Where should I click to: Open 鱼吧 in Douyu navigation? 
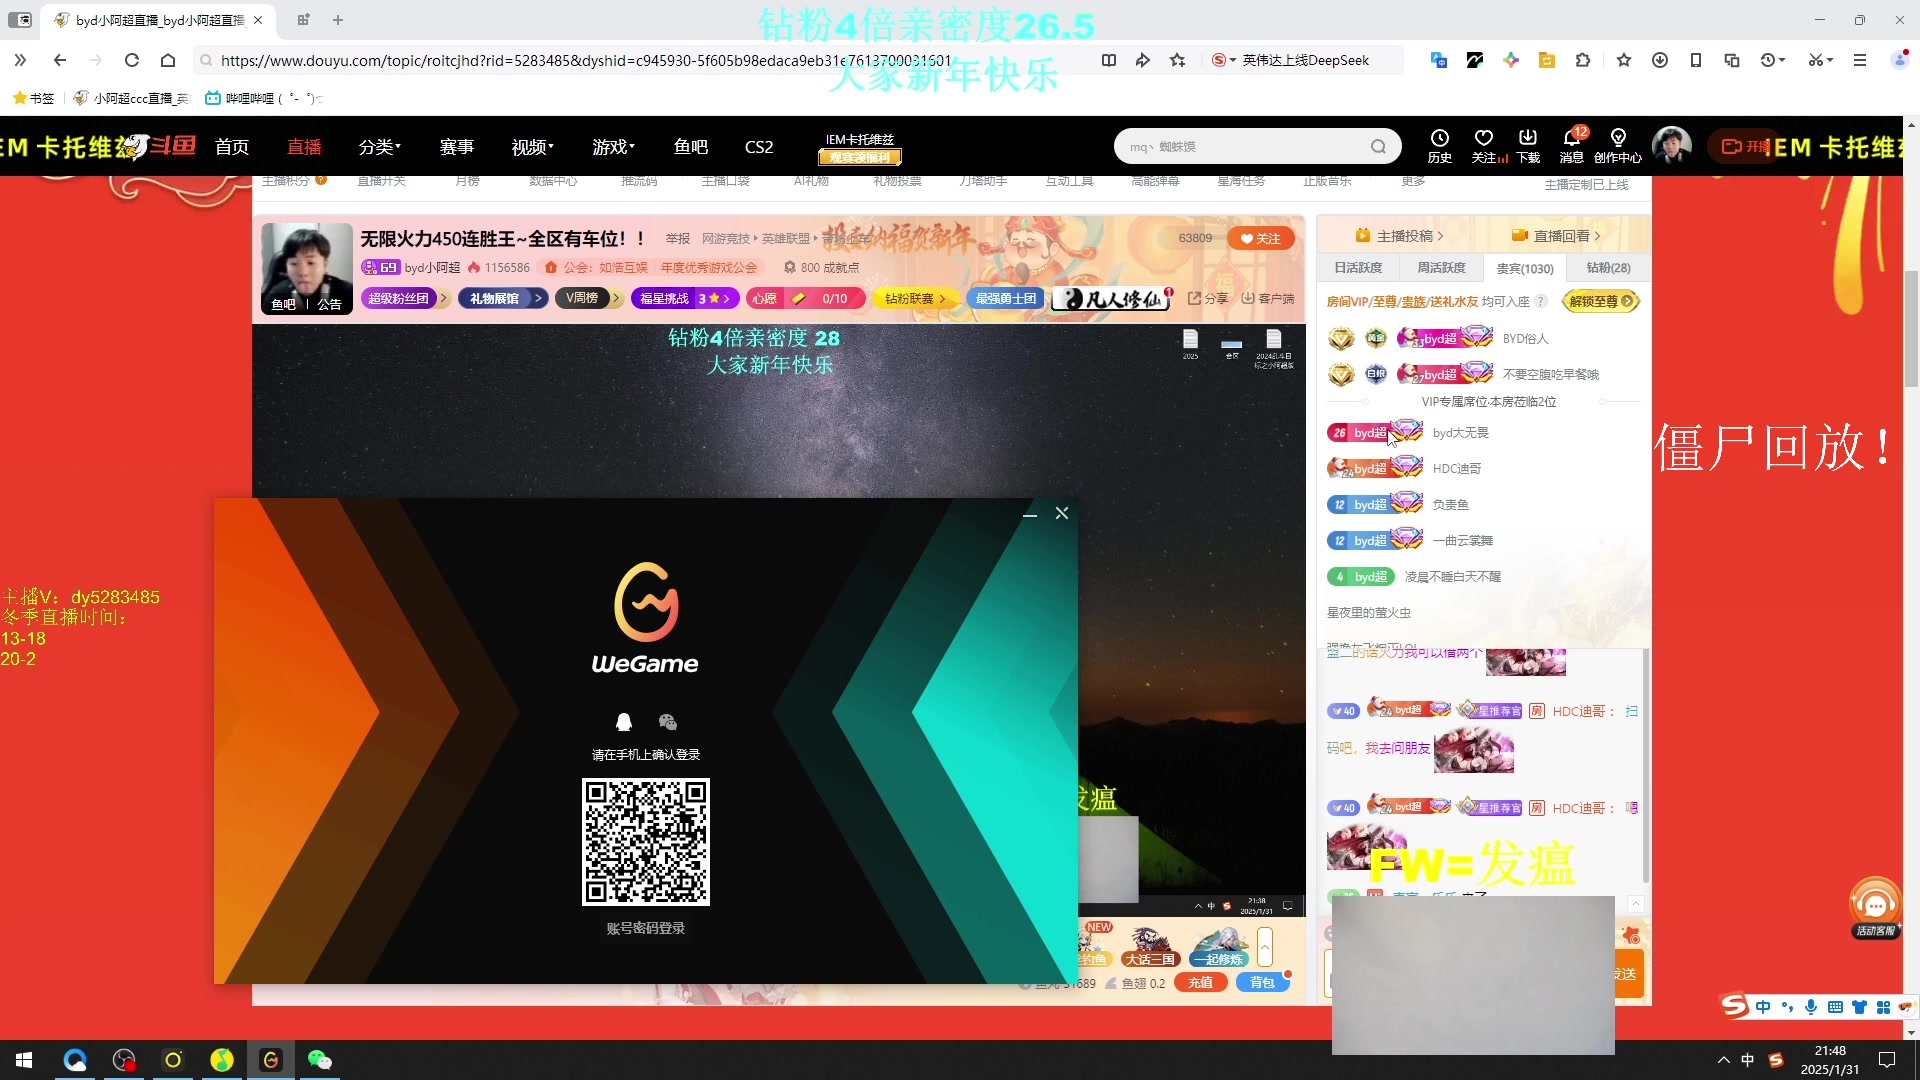[x=691, y=147]
